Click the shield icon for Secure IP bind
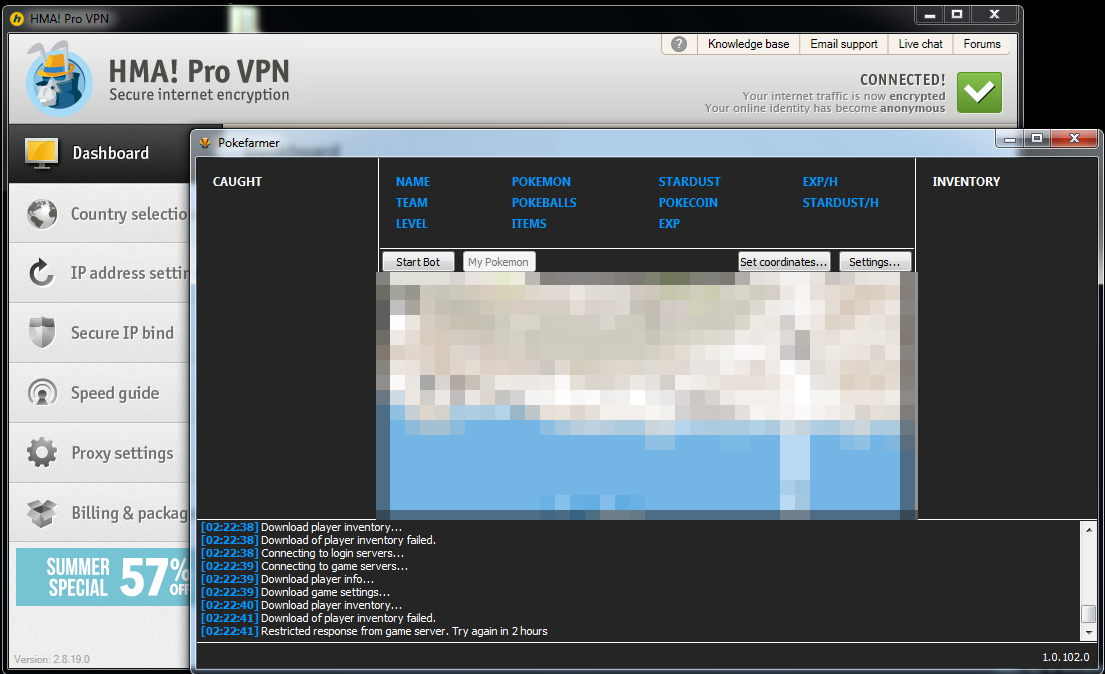Viewport: 1105px width, 674px height. pyautogui.click(x=42, y=333)
